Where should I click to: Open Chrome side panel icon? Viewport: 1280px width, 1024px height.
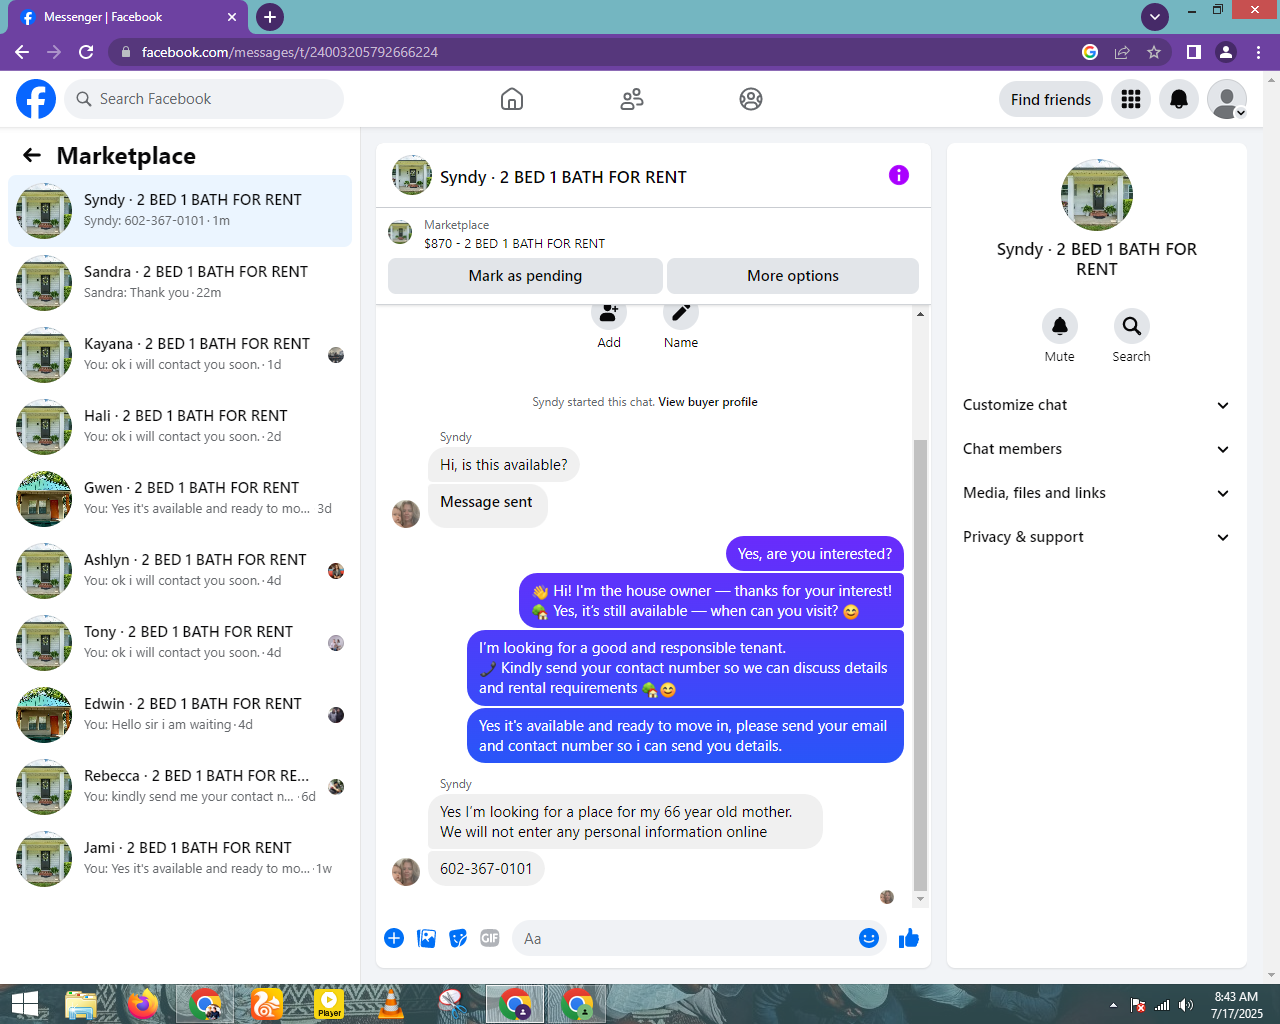[x=1194, y=52]
